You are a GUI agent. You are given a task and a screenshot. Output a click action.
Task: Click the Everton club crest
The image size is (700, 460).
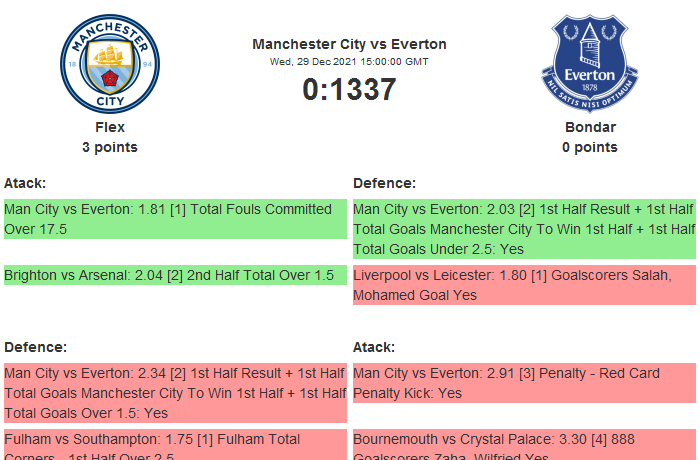click(x=589, y=63)
